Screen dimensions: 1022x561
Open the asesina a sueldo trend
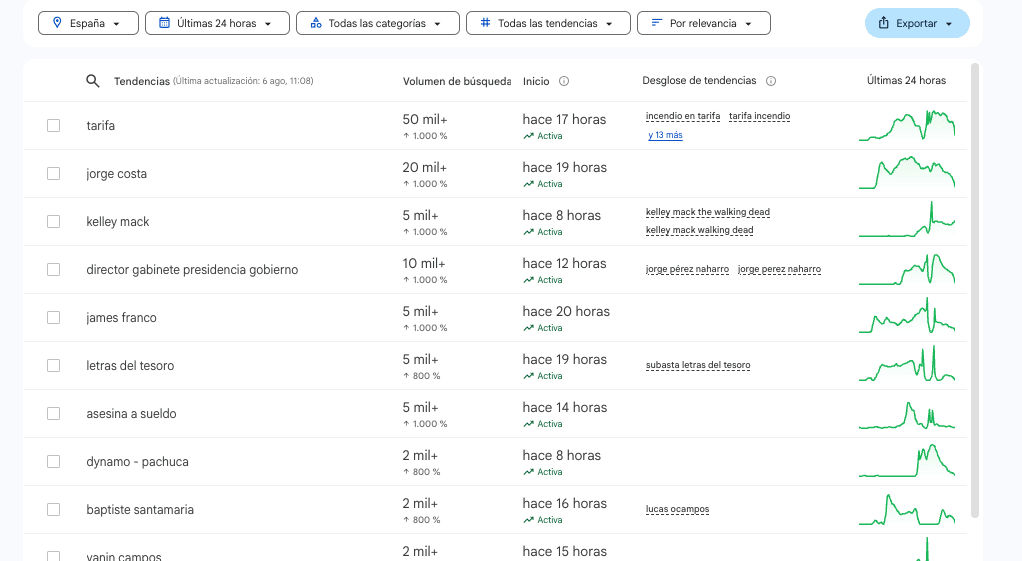click(x=131, y=414)
